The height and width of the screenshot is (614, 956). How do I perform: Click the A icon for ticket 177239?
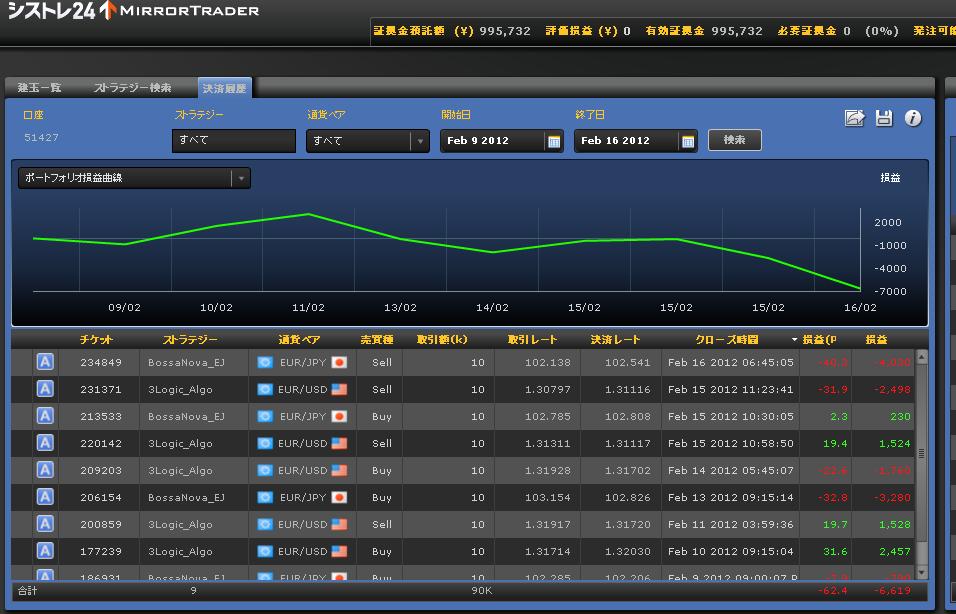click(x=44, y=551)
